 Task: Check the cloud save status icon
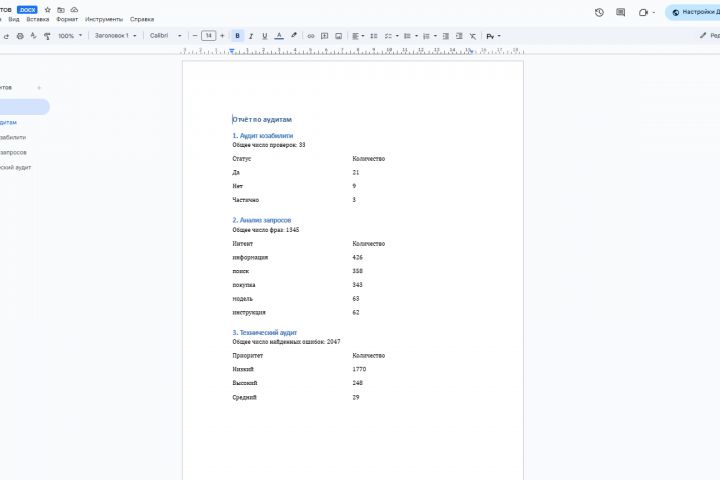click(x=74, y=10)
